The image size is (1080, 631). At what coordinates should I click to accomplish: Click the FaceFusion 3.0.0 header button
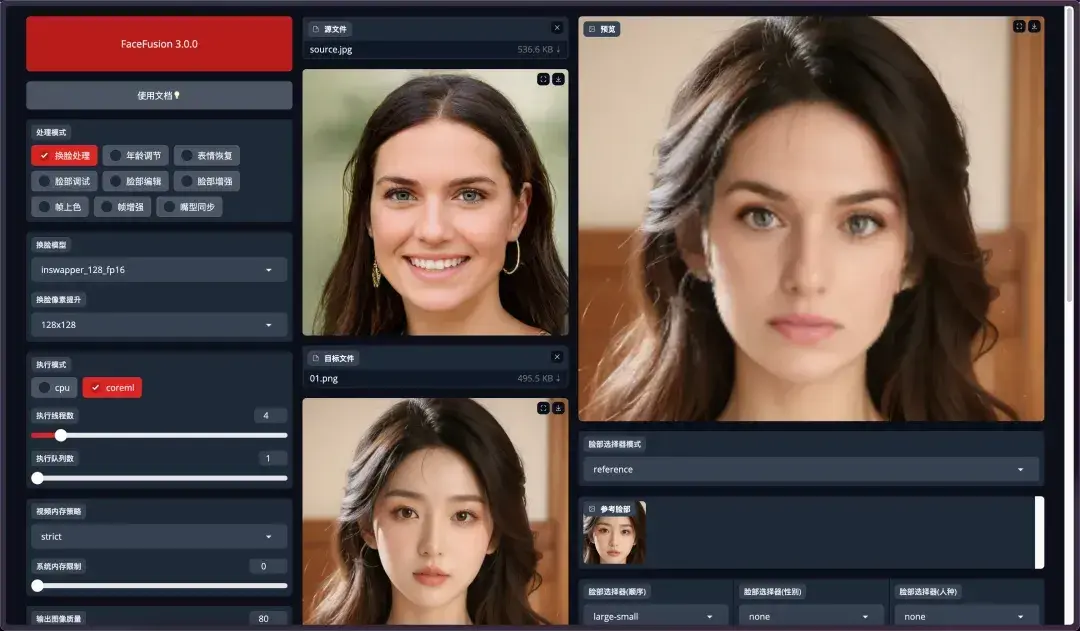click(x=158, y=44)
